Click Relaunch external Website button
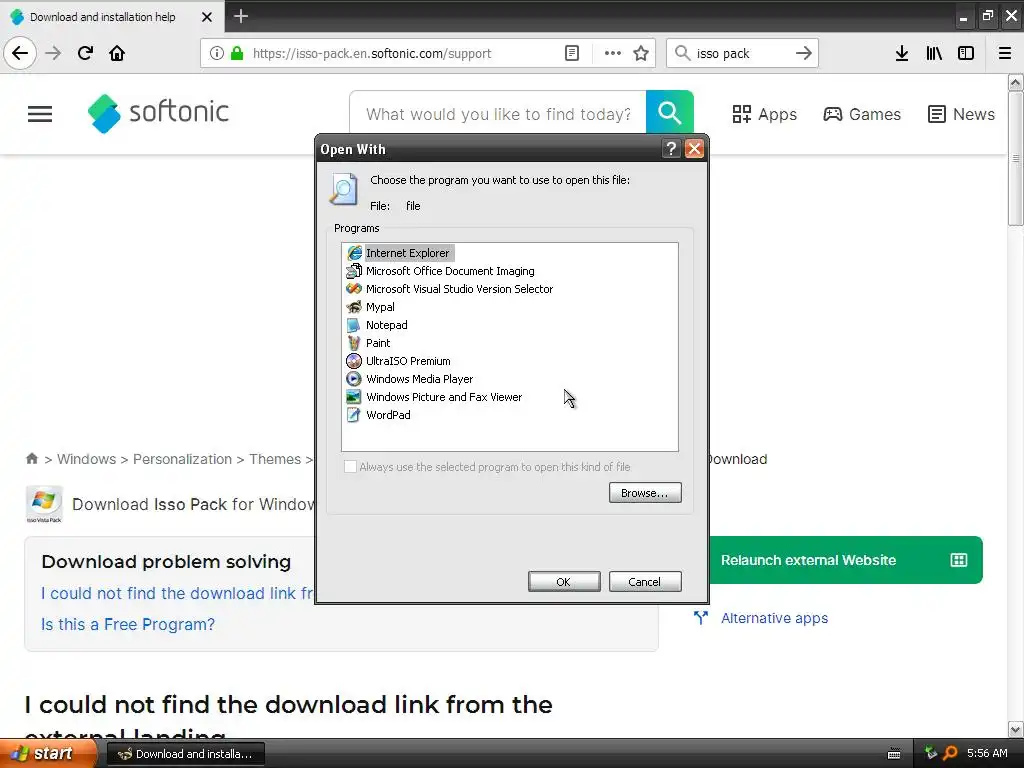 [846, 560]
